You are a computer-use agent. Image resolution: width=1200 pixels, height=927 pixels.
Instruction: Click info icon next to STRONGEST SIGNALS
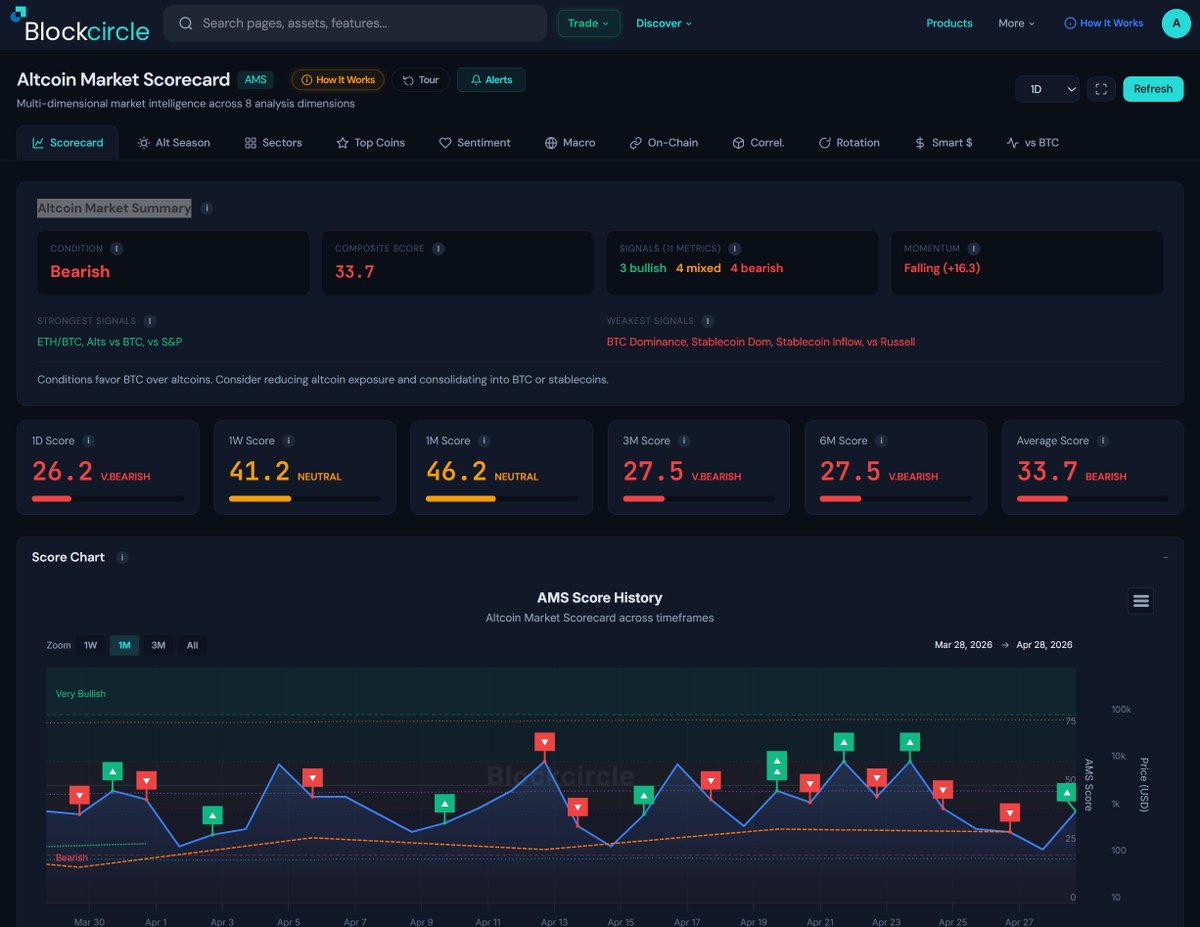point(150,321)
